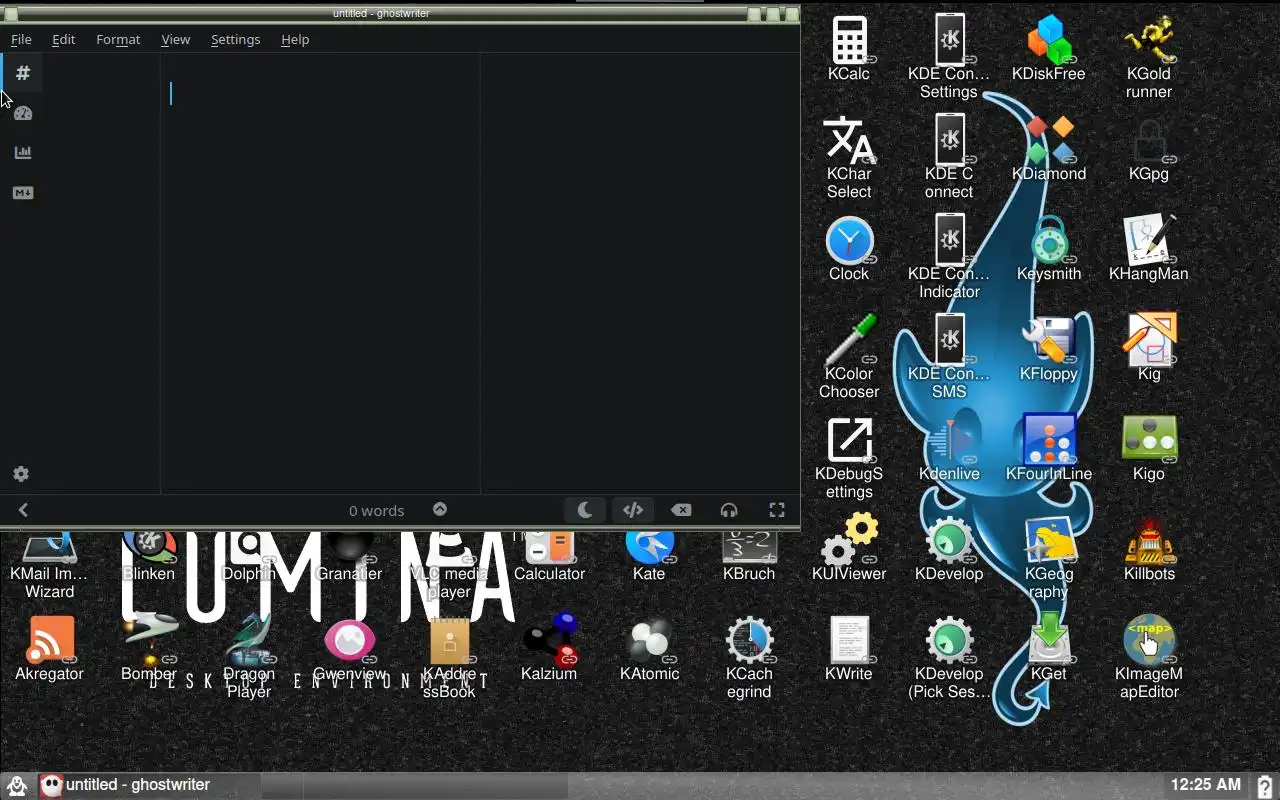Launch KGoldrunner game icon

1149,57
